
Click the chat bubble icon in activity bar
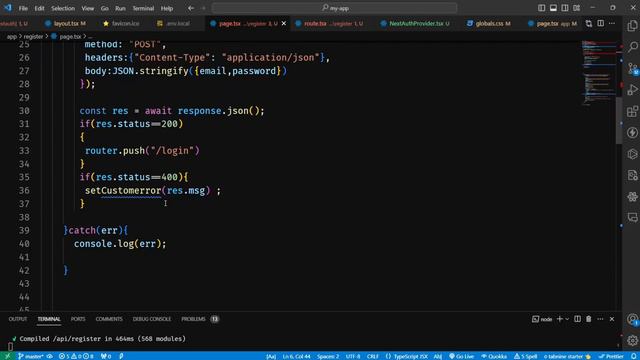pyautogui.click(x=632, y=218)
